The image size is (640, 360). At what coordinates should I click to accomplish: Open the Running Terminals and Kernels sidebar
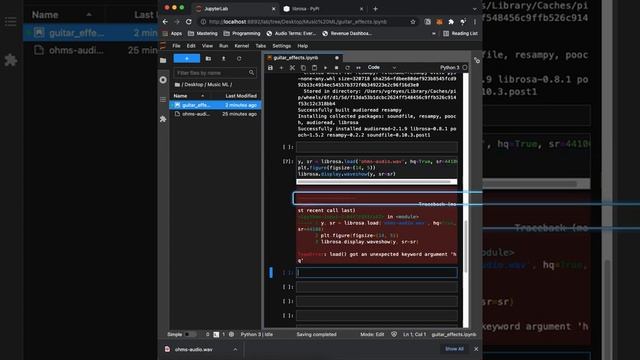point(163,80)
